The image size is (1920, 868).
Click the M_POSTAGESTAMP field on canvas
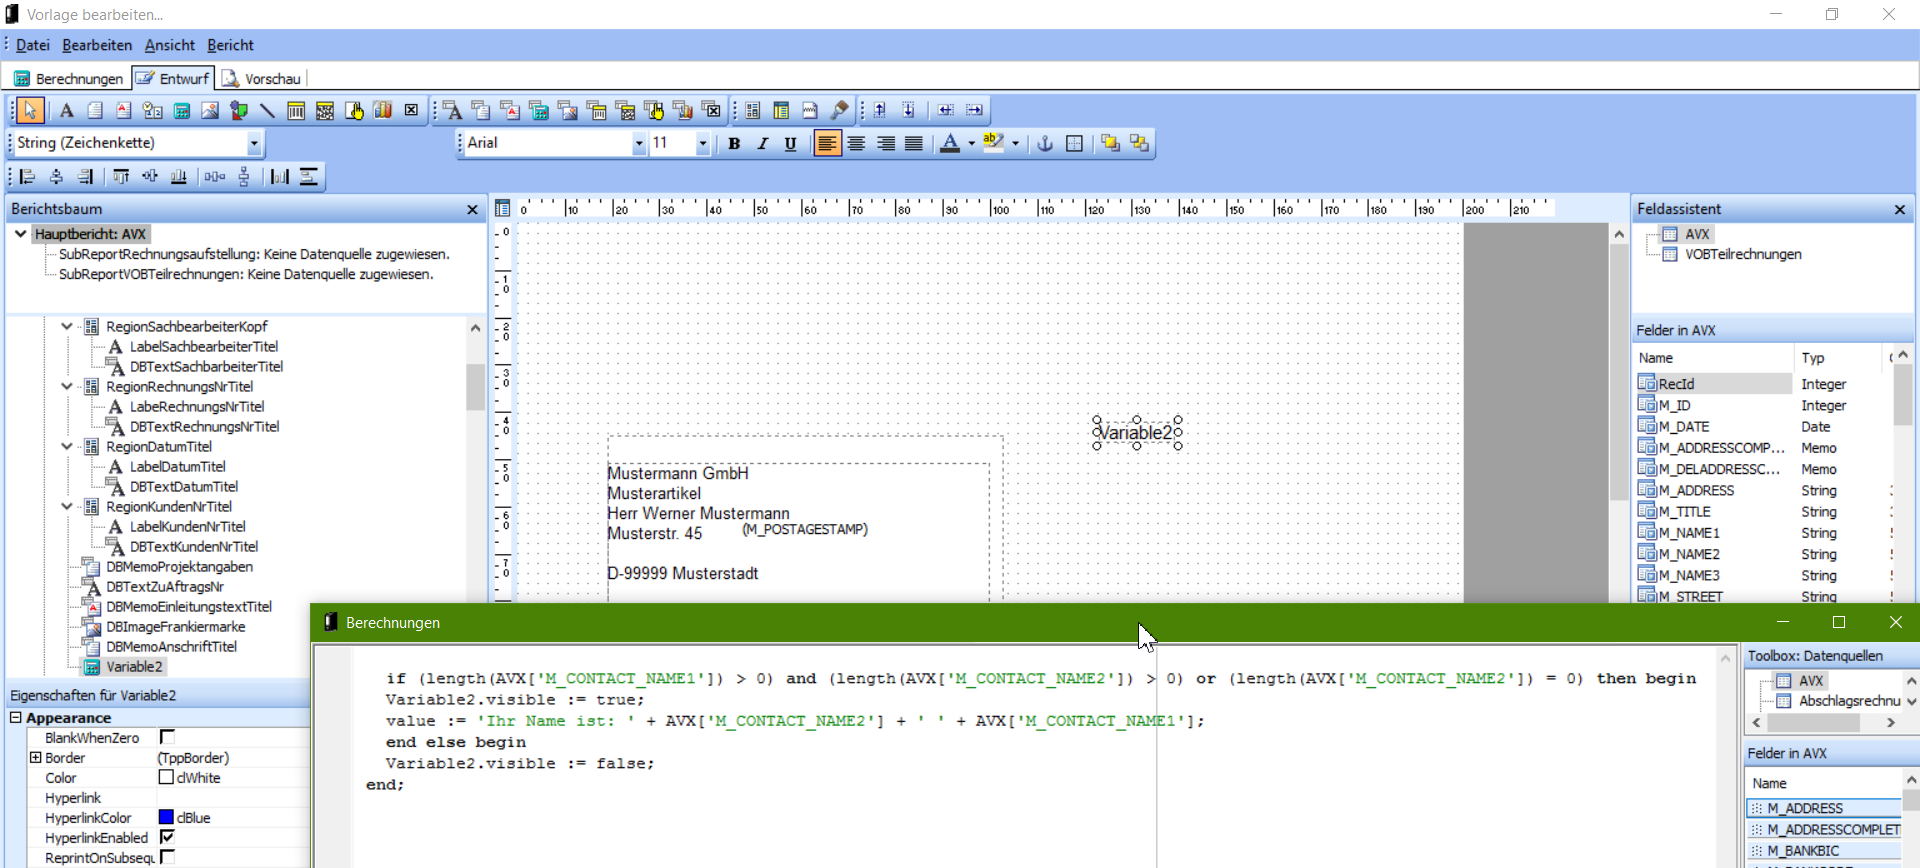point(804,529)
